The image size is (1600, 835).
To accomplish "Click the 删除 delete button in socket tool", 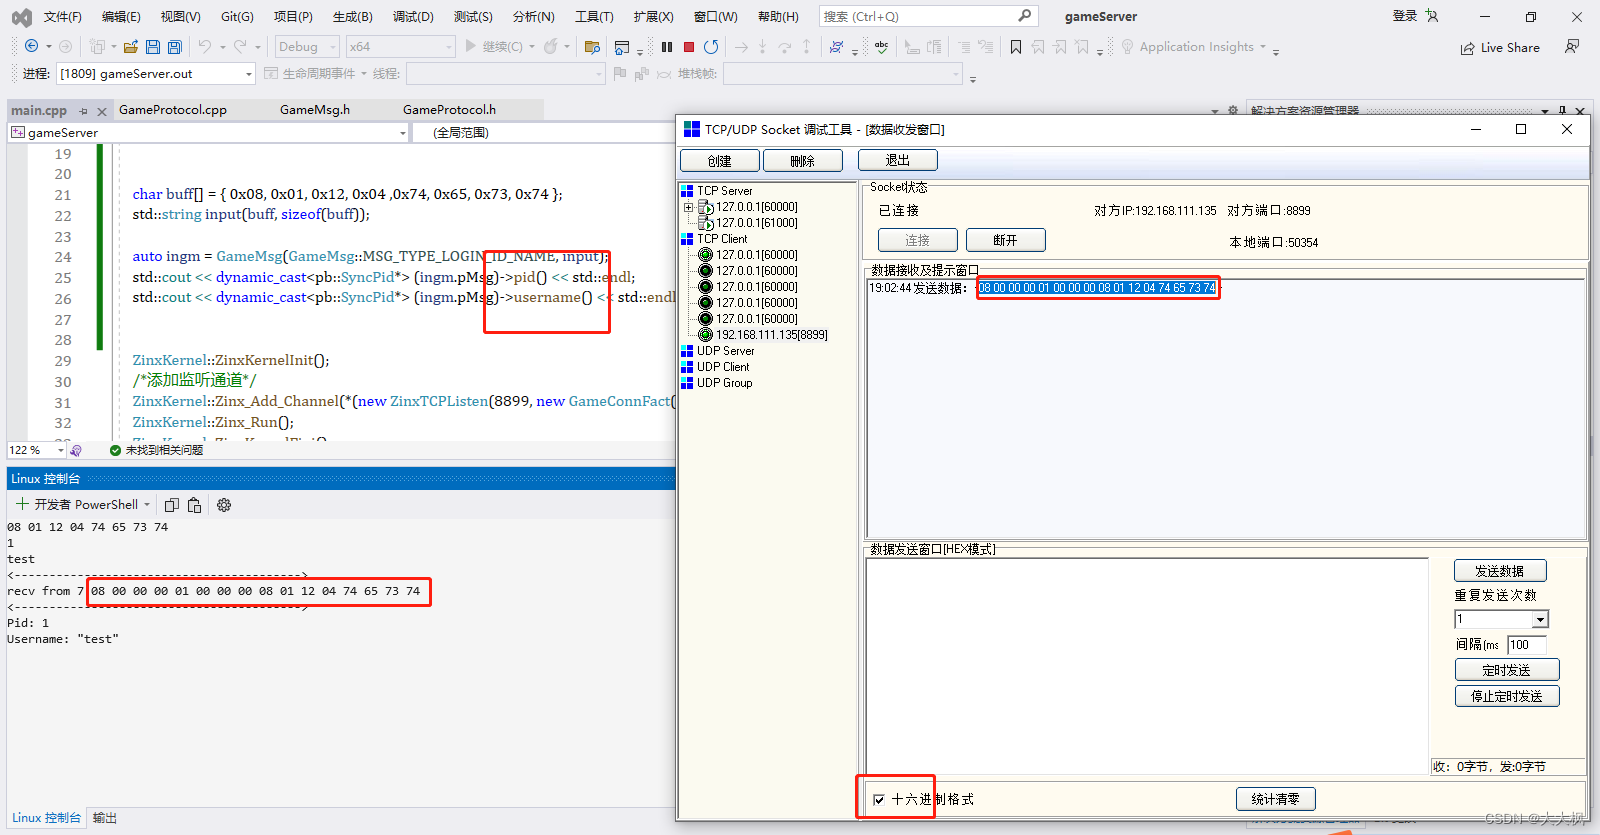I will tap(802, 161).
